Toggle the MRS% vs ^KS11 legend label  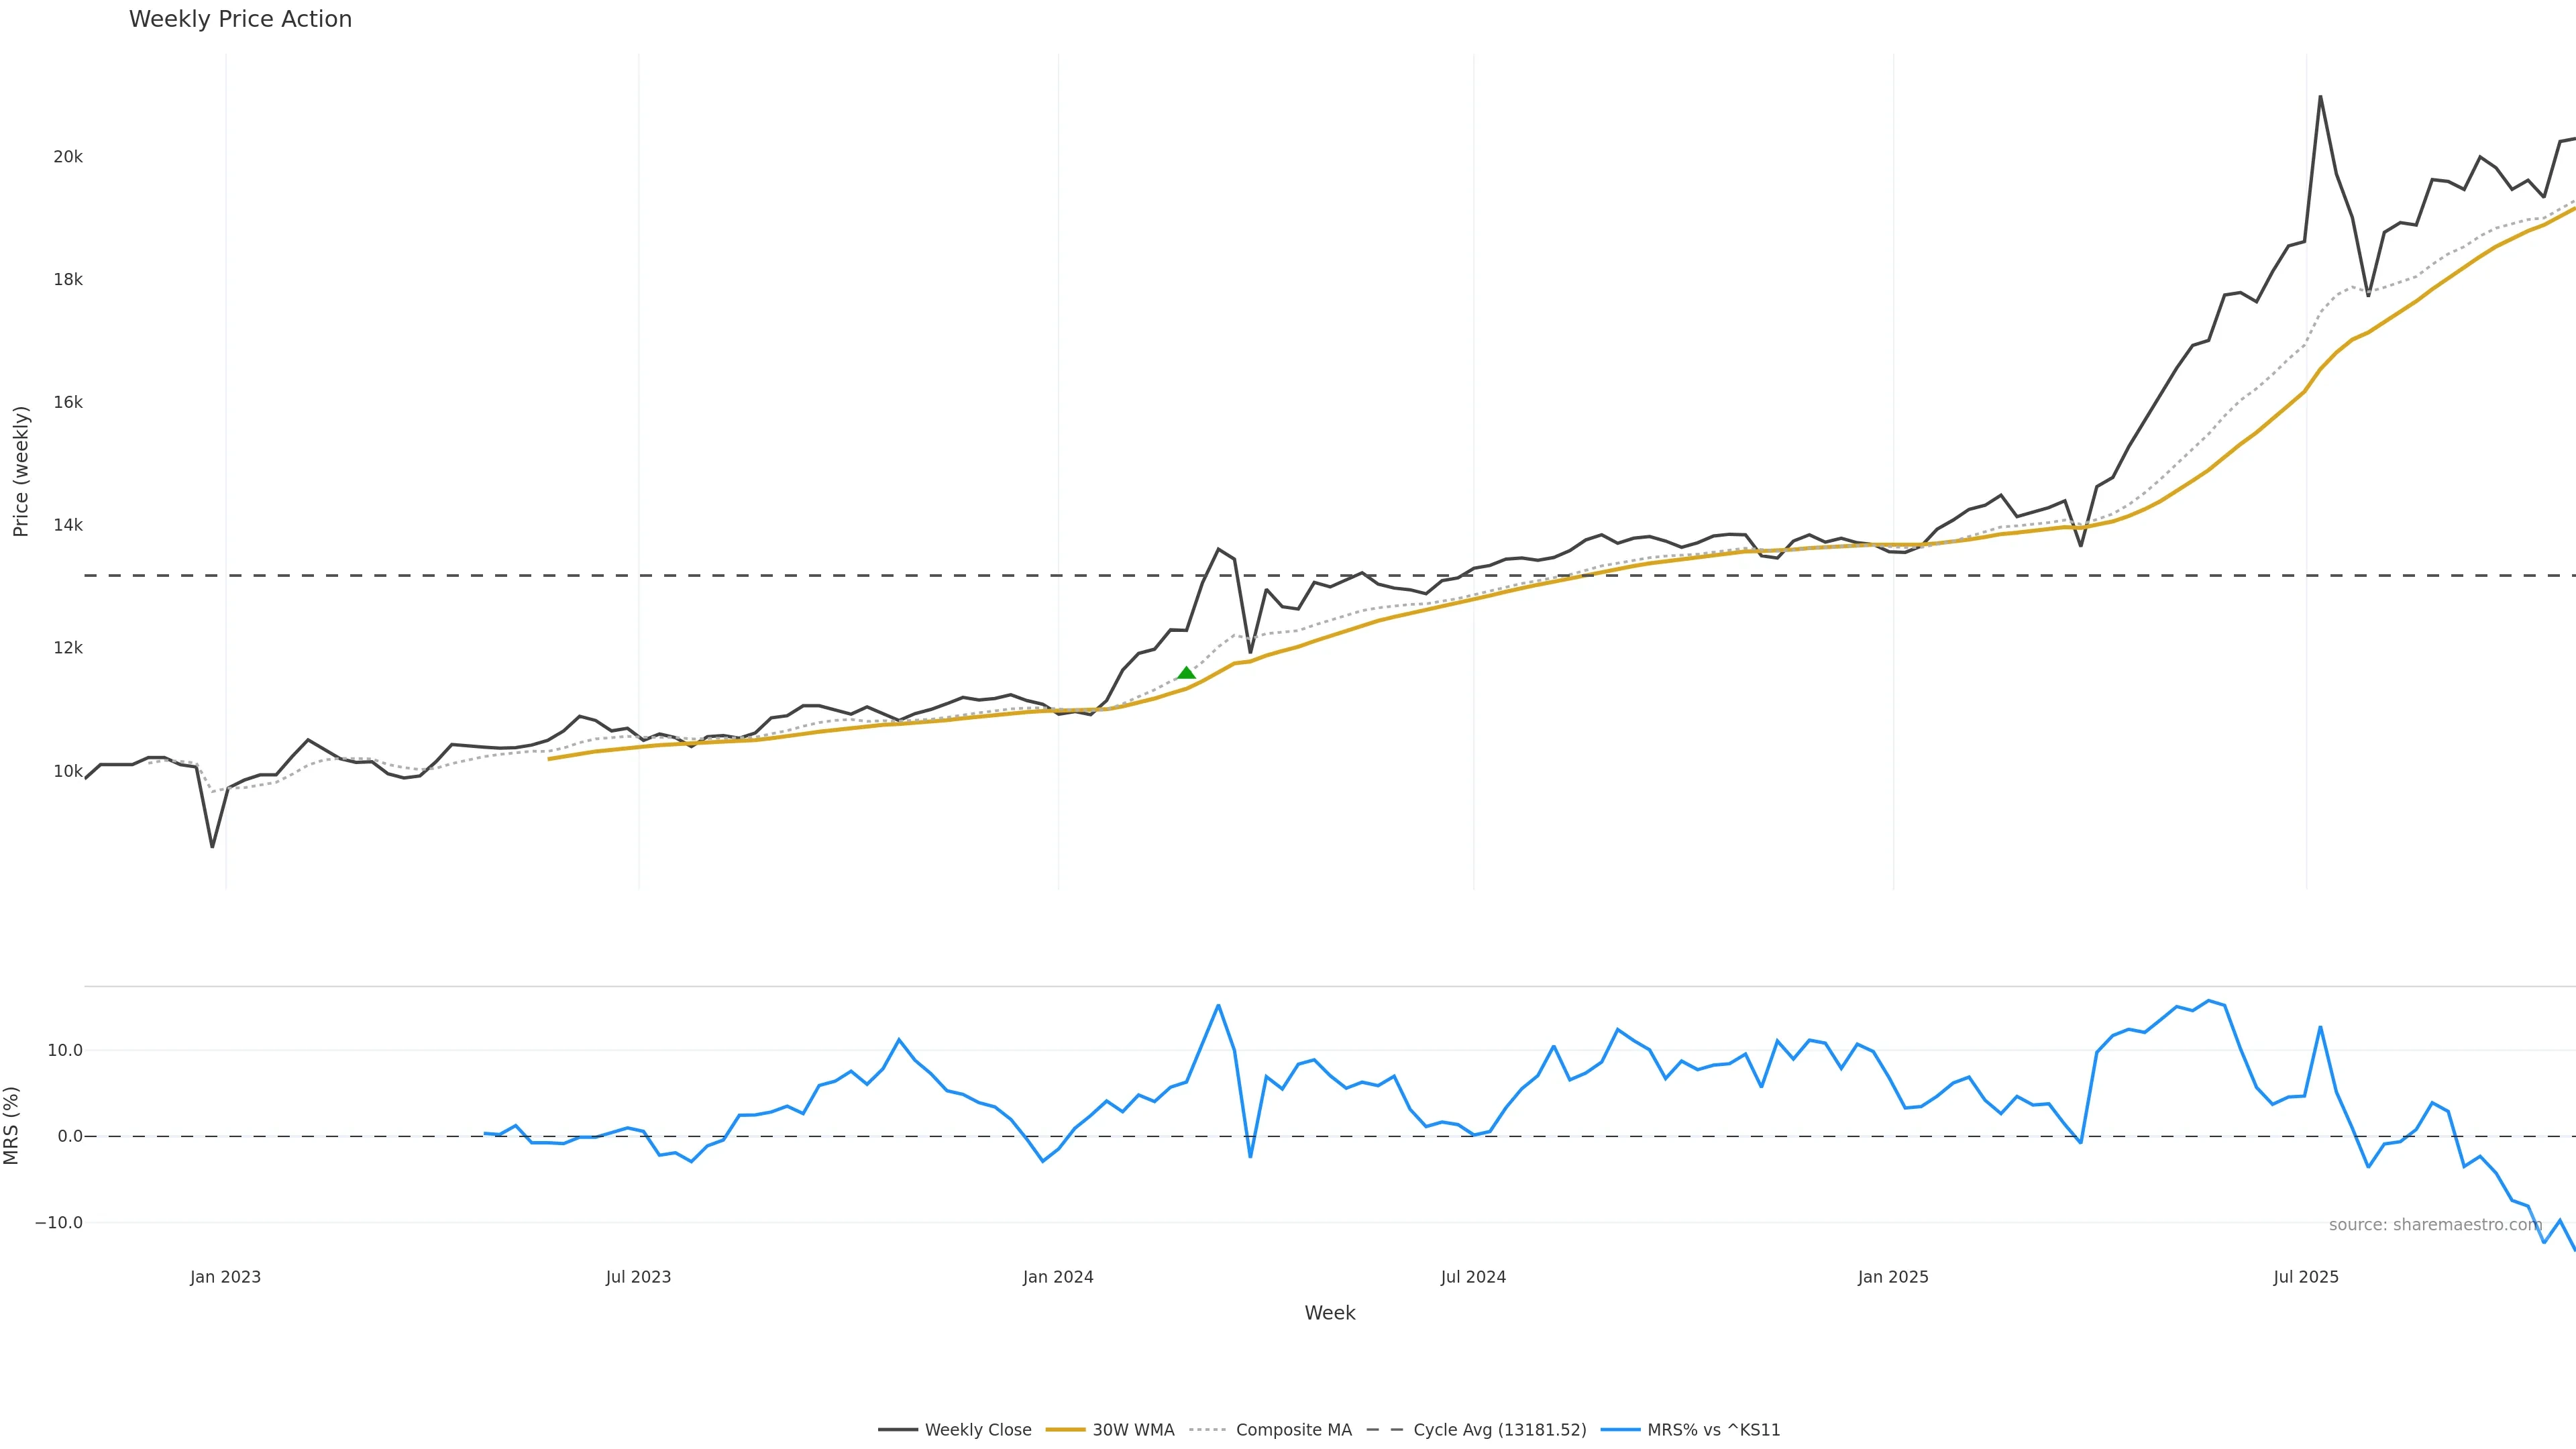(1713, 1430)
